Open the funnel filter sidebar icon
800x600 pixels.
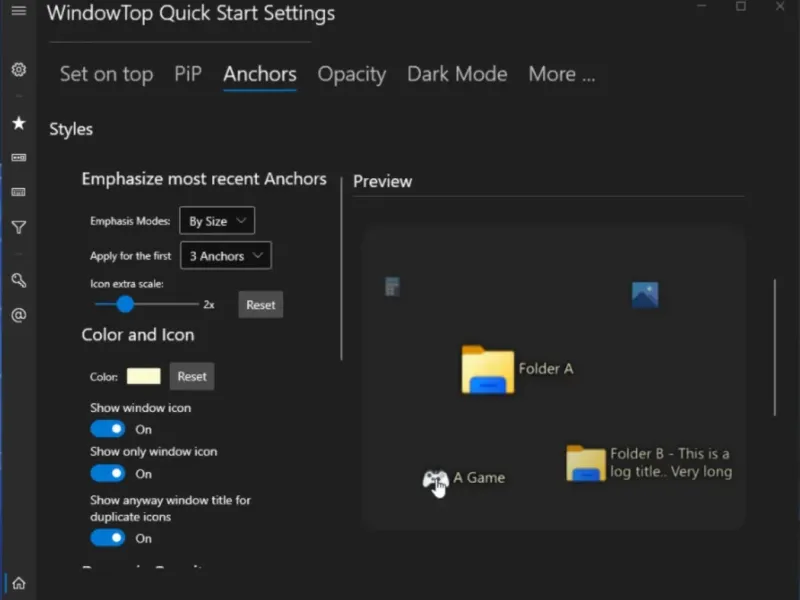tap(18, 228)
